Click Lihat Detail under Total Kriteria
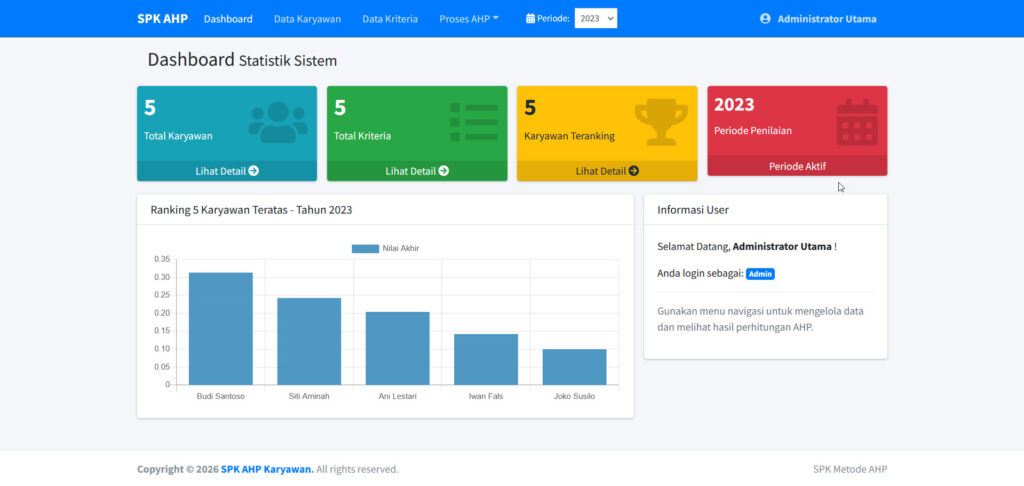Viewport: 1024px width, 486px height. (417, 171)
